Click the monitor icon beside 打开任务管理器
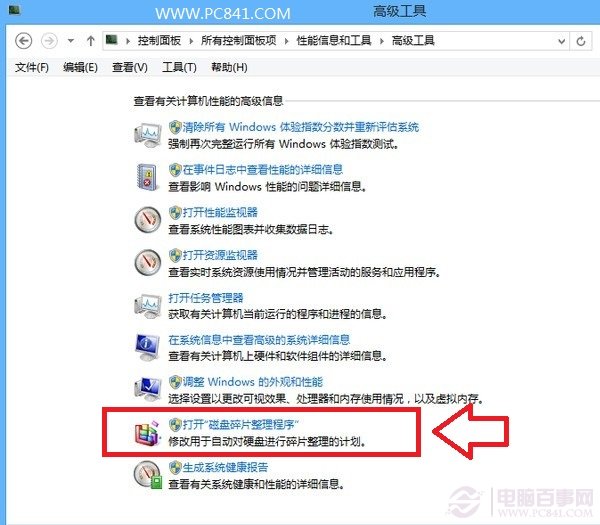This screenshot has width=600, height=525. [x=148, y=306]
